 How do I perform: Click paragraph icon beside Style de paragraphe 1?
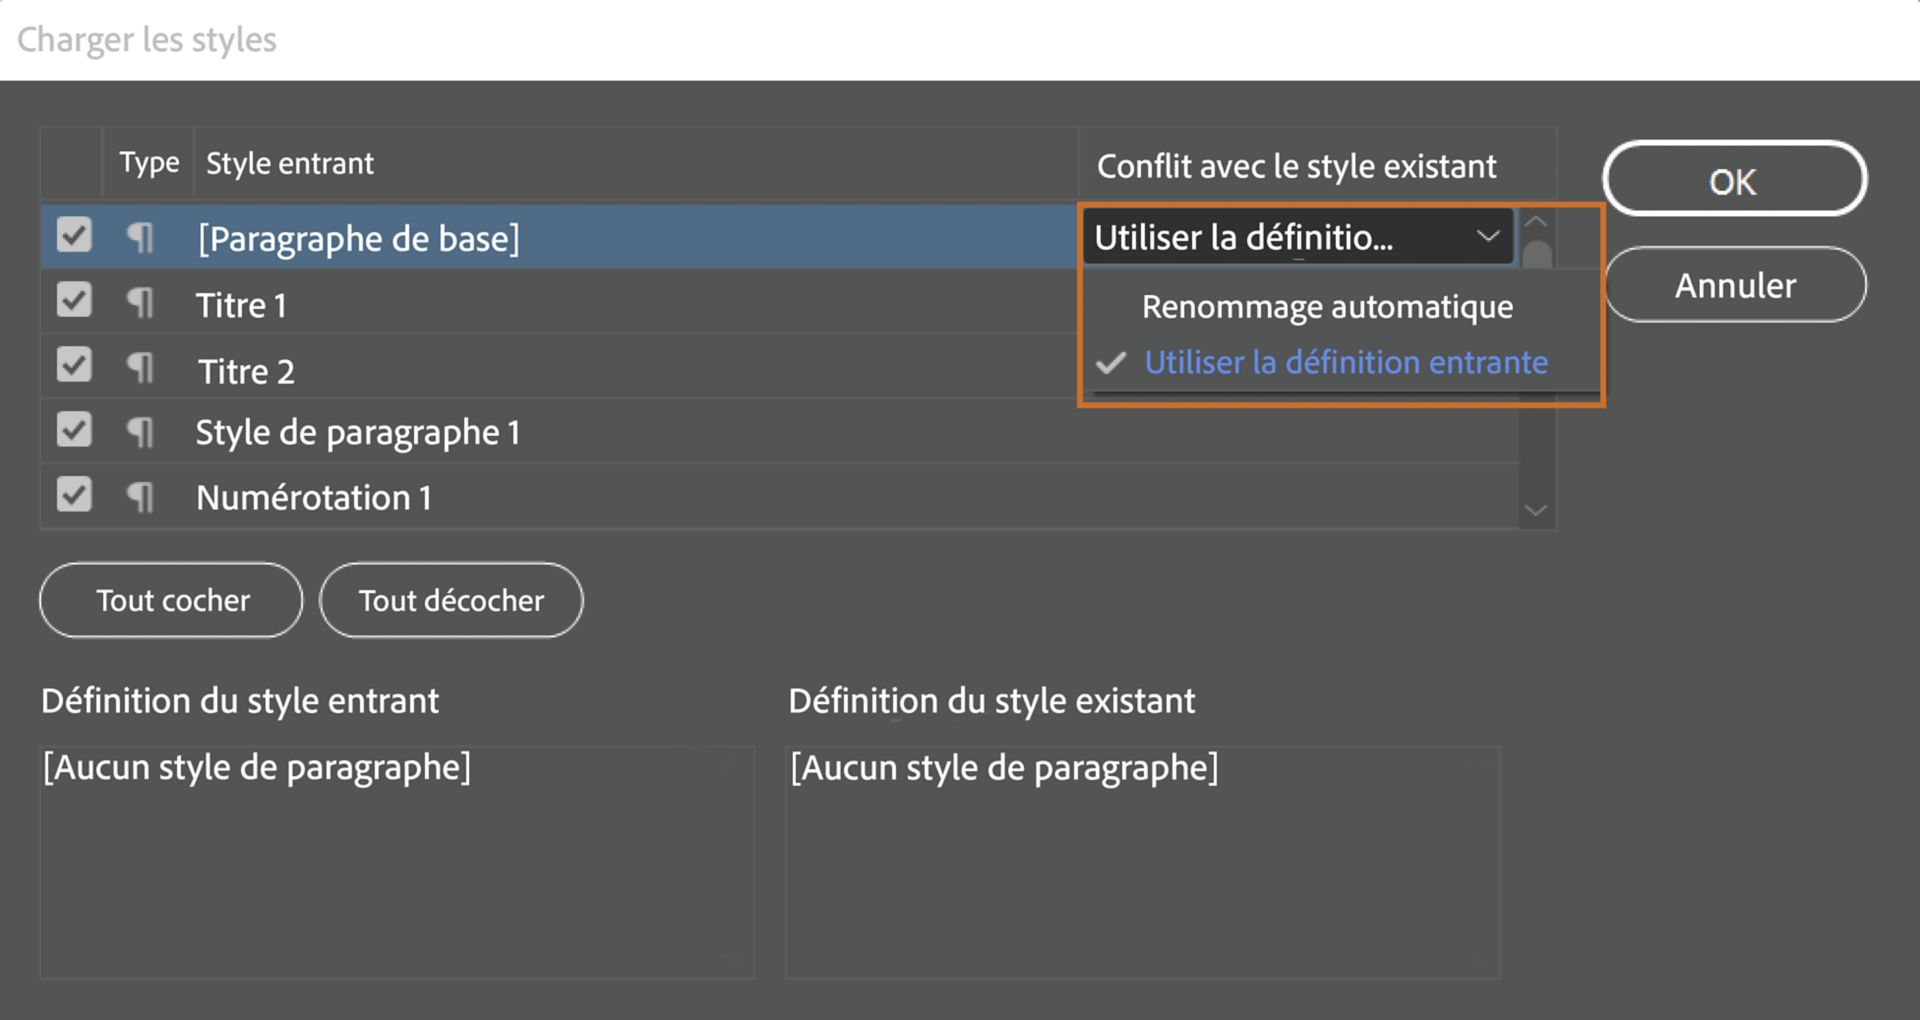click(141, 432)
